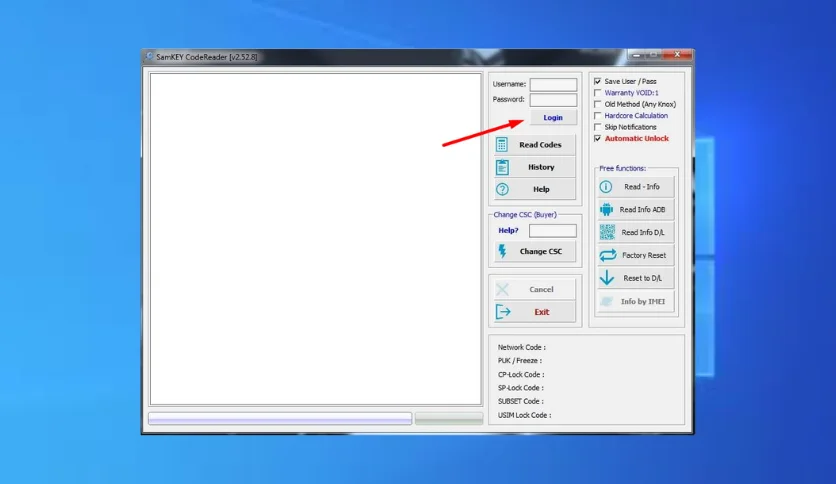The width and height of the screenshot is (836, 484).
Task: Close the SamKEY CodeReader window
Action: (x=677, y=54)
